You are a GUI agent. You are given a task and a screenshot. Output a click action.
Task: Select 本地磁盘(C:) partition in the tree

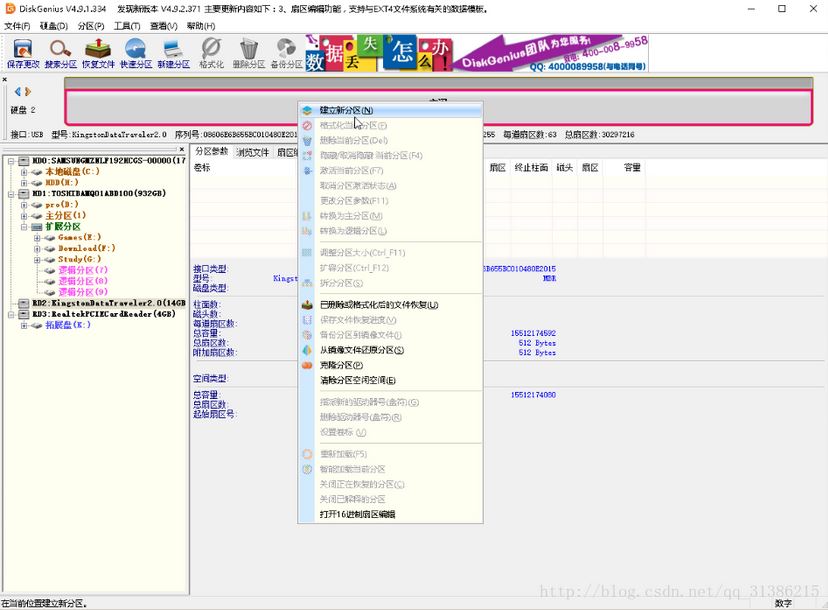tap(72, 172)
